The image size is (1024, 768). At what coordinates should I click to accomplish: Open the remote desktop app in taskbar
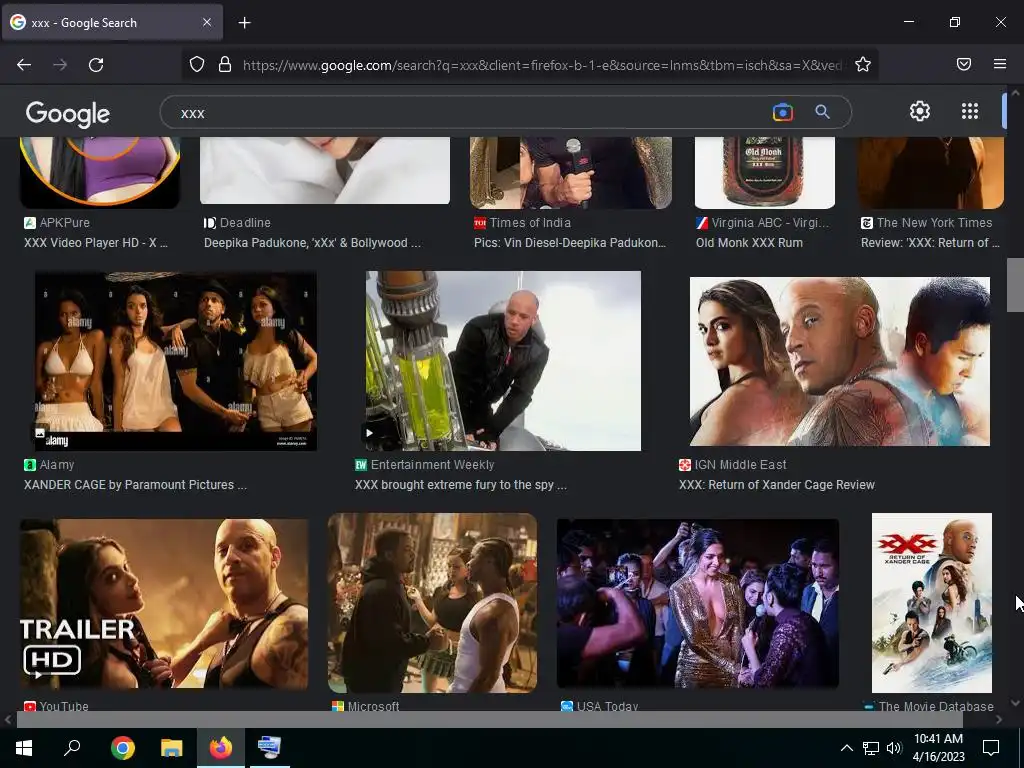(x=269, y=748)
